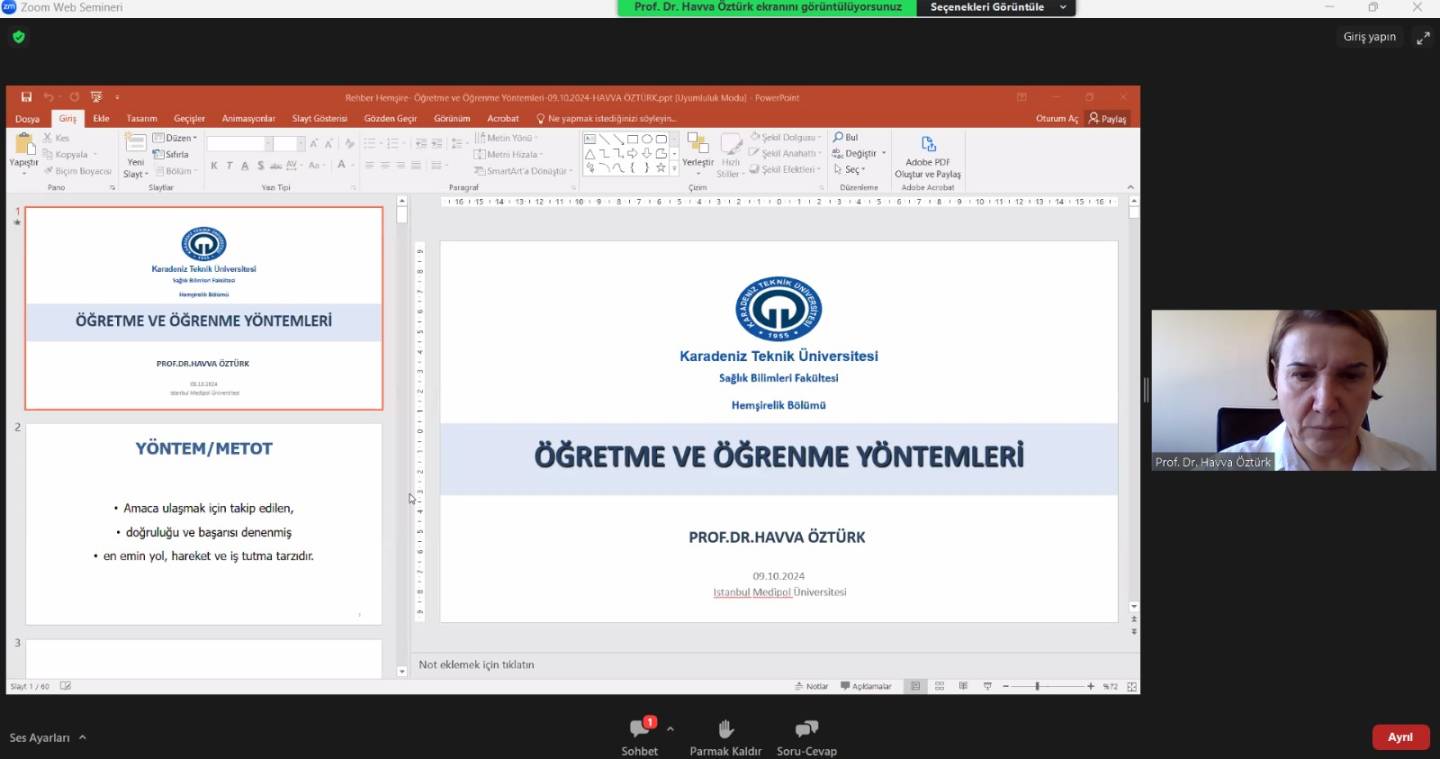Add a new slide with Yeni Slayt

(135, 155)
